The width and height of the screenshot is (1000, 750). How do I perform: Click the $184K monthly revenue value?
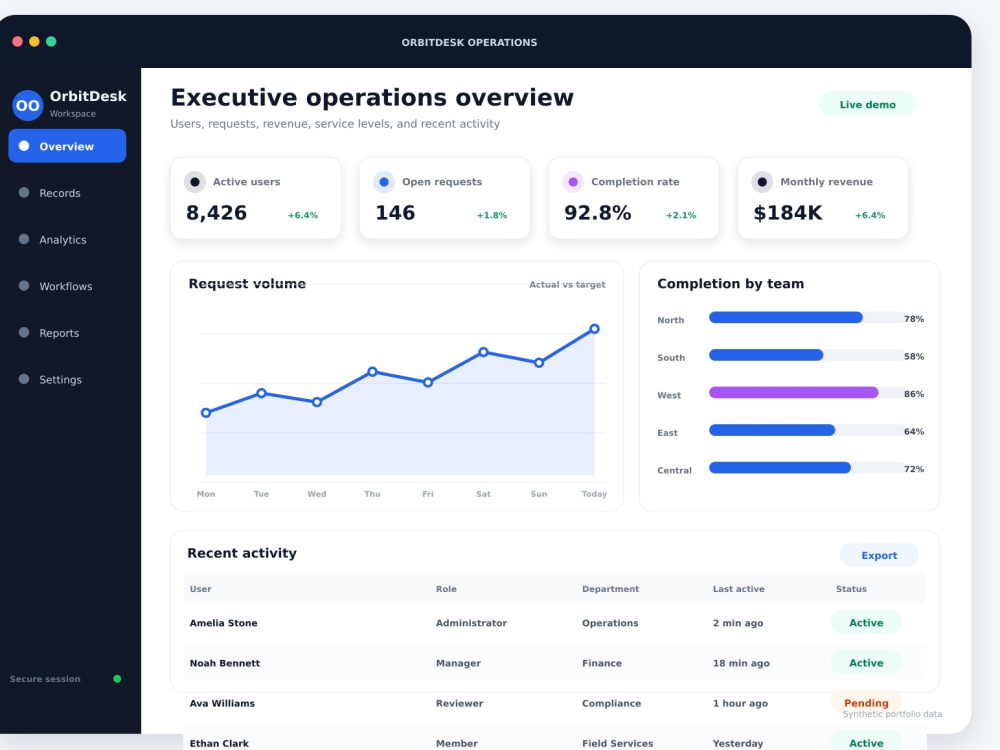[x=788, y=213]
